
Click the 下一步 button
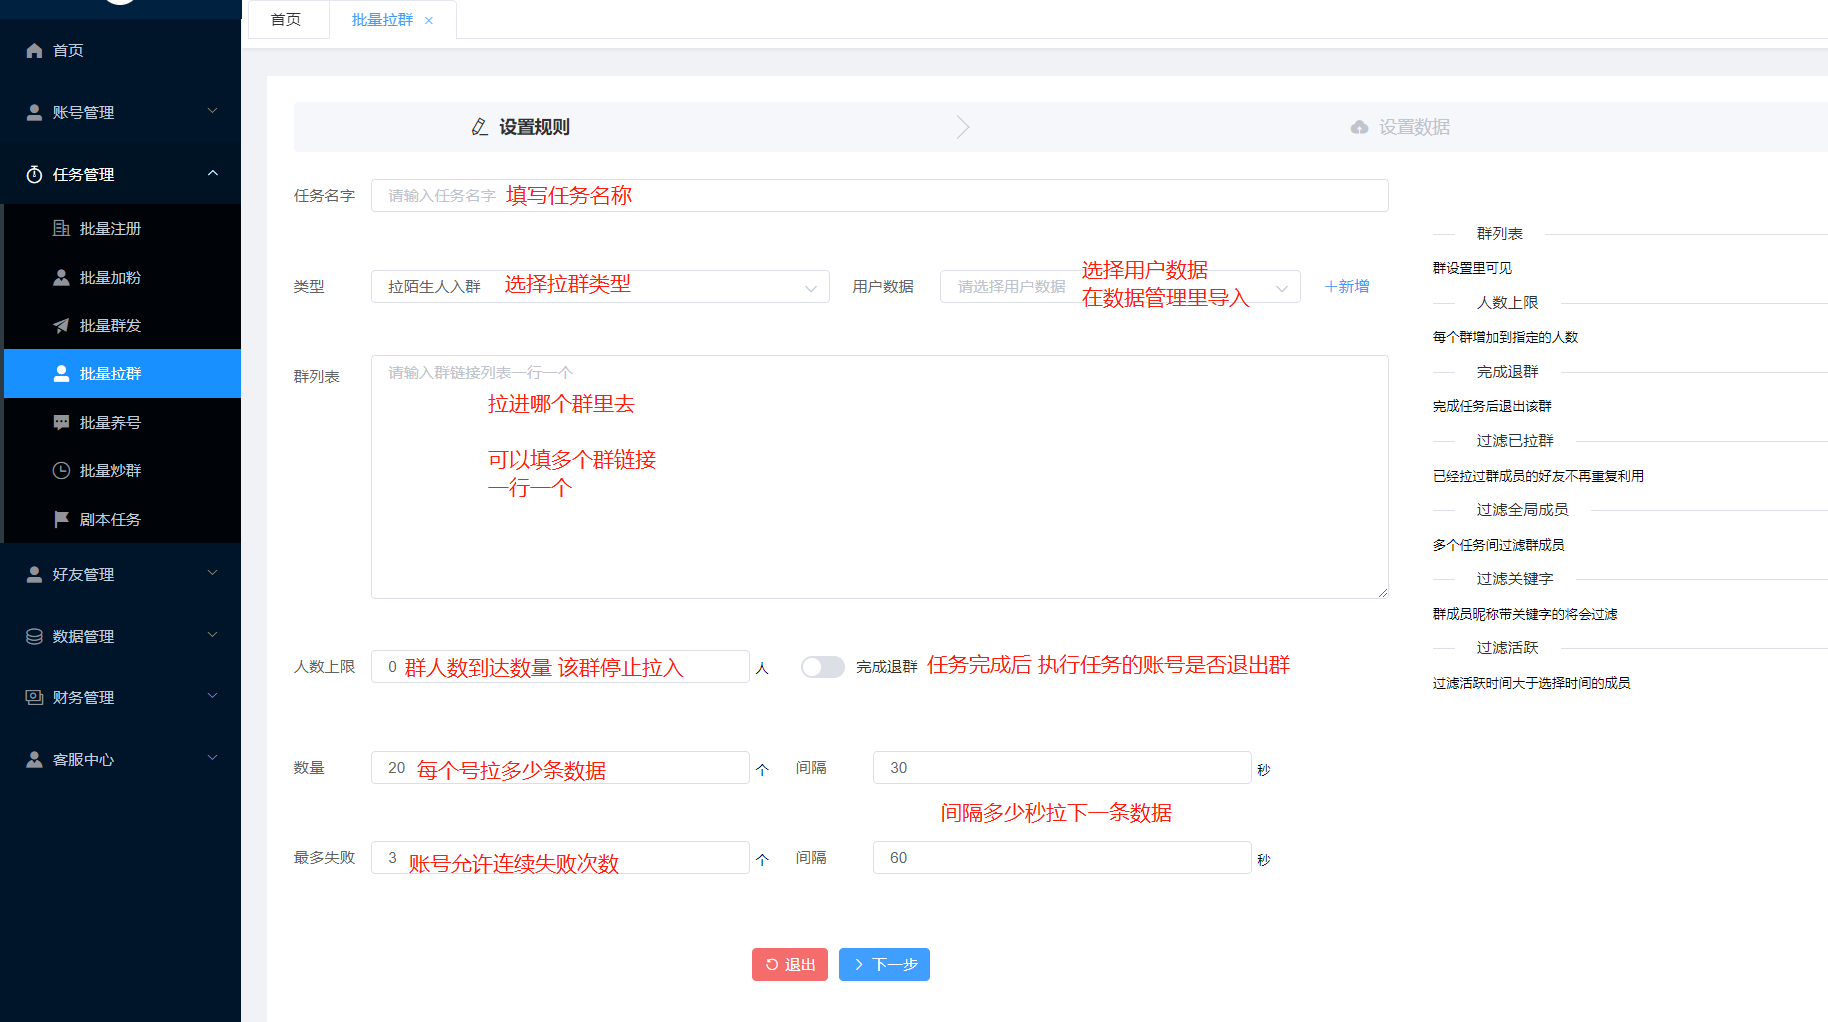884,965
